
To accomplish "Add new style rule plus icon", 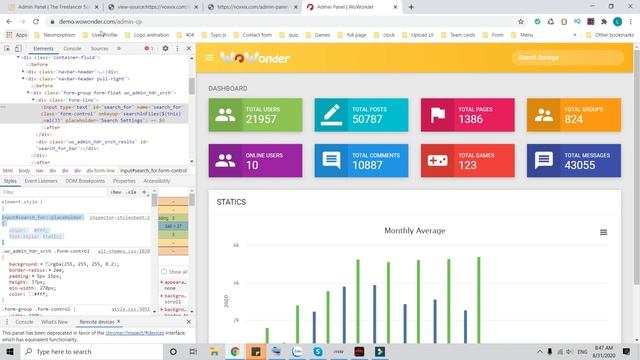I will point(144,192).
